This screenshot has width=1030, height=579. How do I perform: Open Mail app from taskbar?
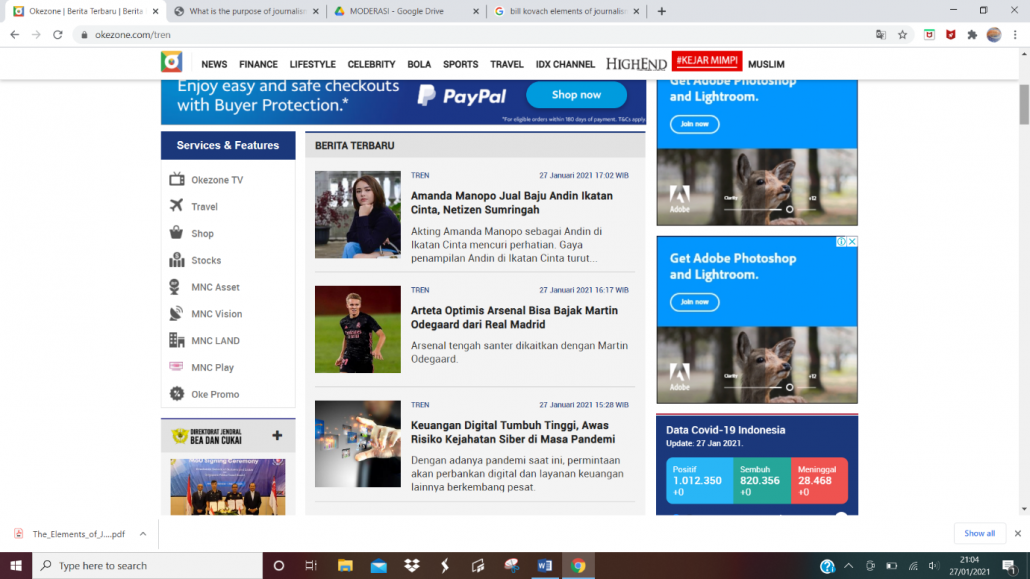[x=378, y=565]
